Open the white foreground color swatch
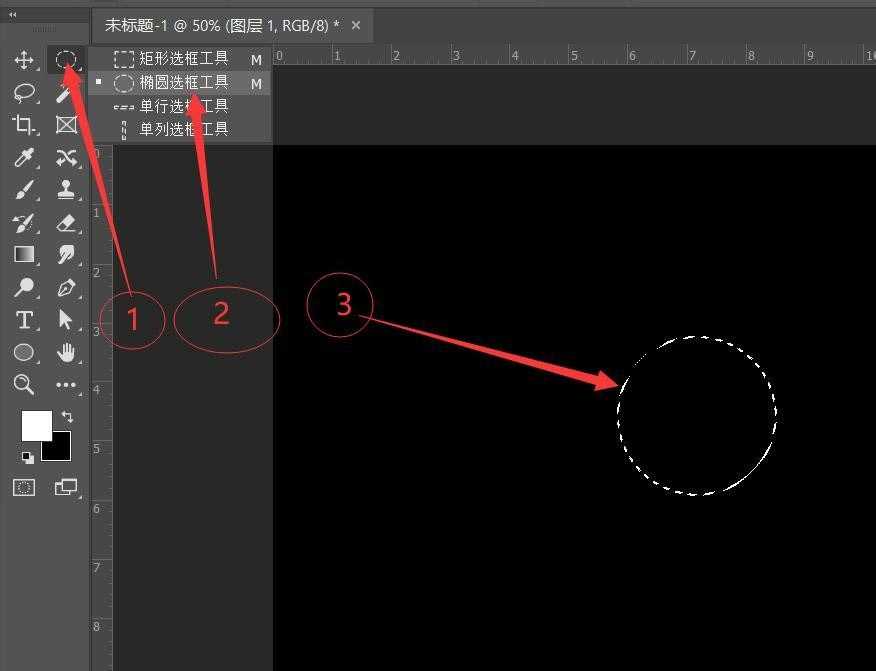The width and height of the screenshot is (876, 671). click(x=35, y=425)
